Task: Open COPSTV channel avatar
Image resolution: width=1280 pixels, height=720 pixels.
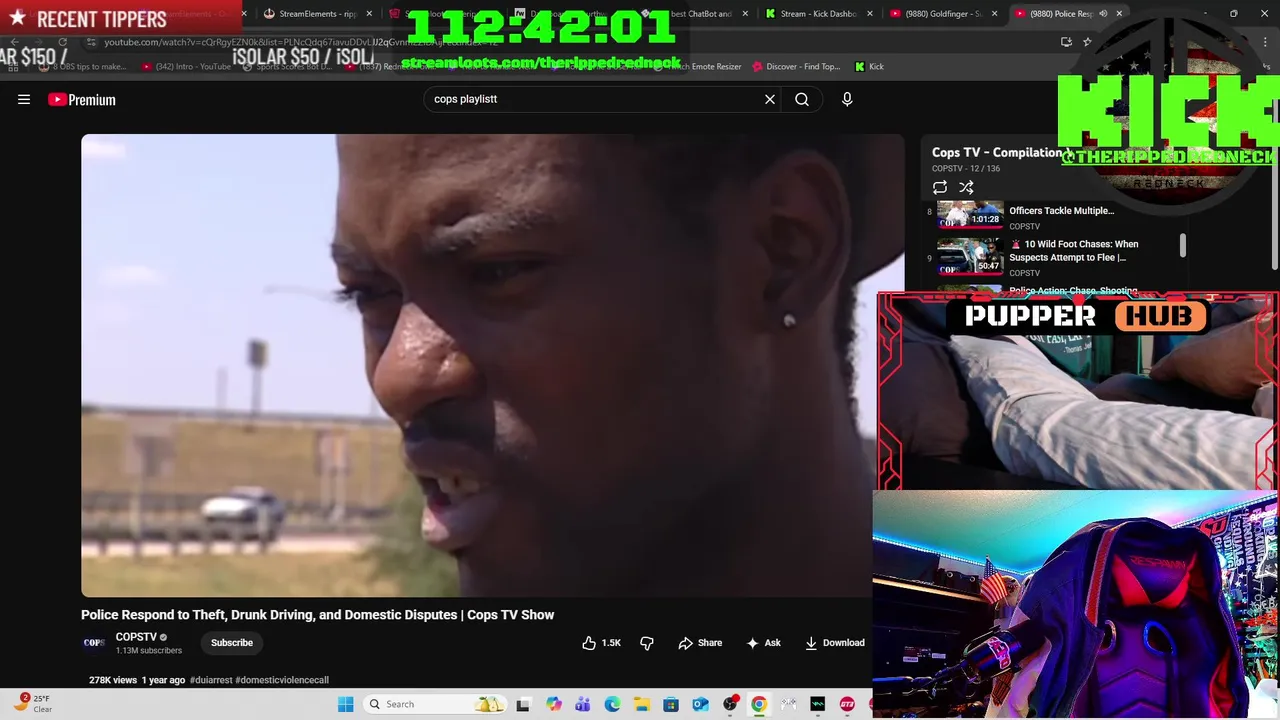Action: pyautogui.click(x=94, y=643)
